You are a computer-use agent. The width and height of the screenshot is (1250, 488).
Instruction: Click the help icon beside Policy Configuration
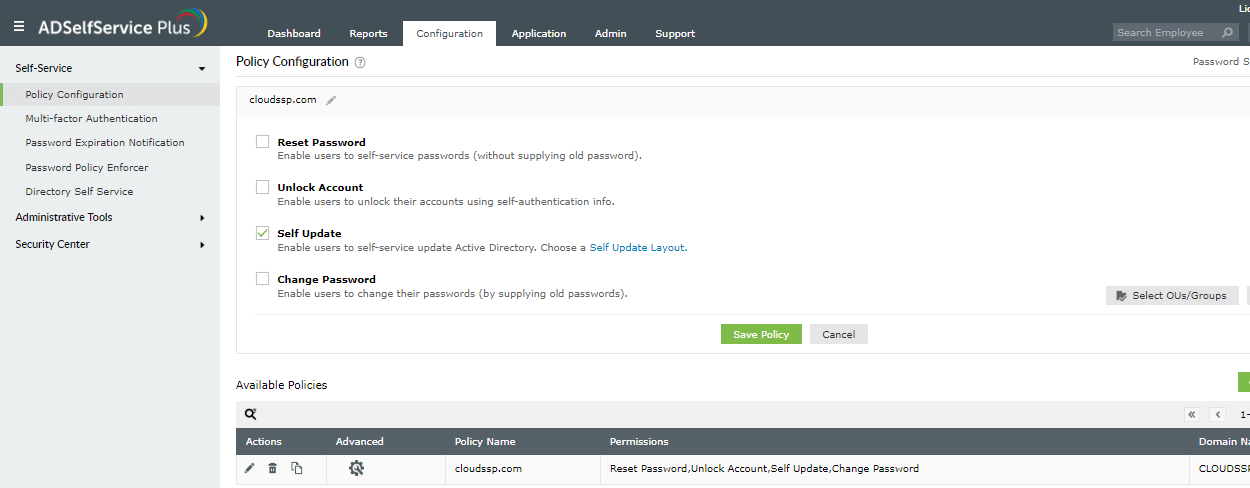pos(360,62)
